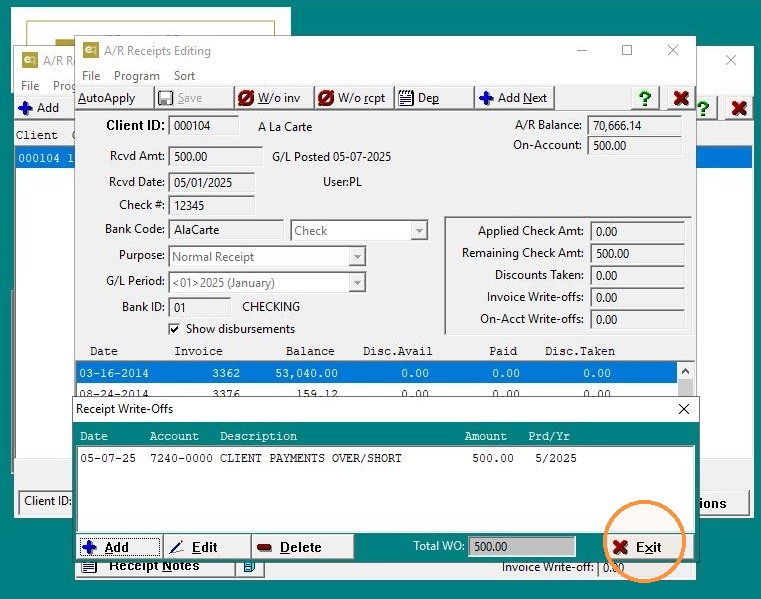
Task: Click the Balance column header
Action: tap(310, 351)
